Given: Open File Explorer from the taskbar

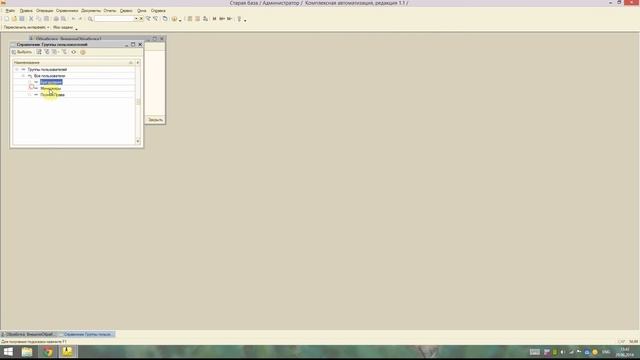Looking at the screenshot, I should [x=27, y=351].
